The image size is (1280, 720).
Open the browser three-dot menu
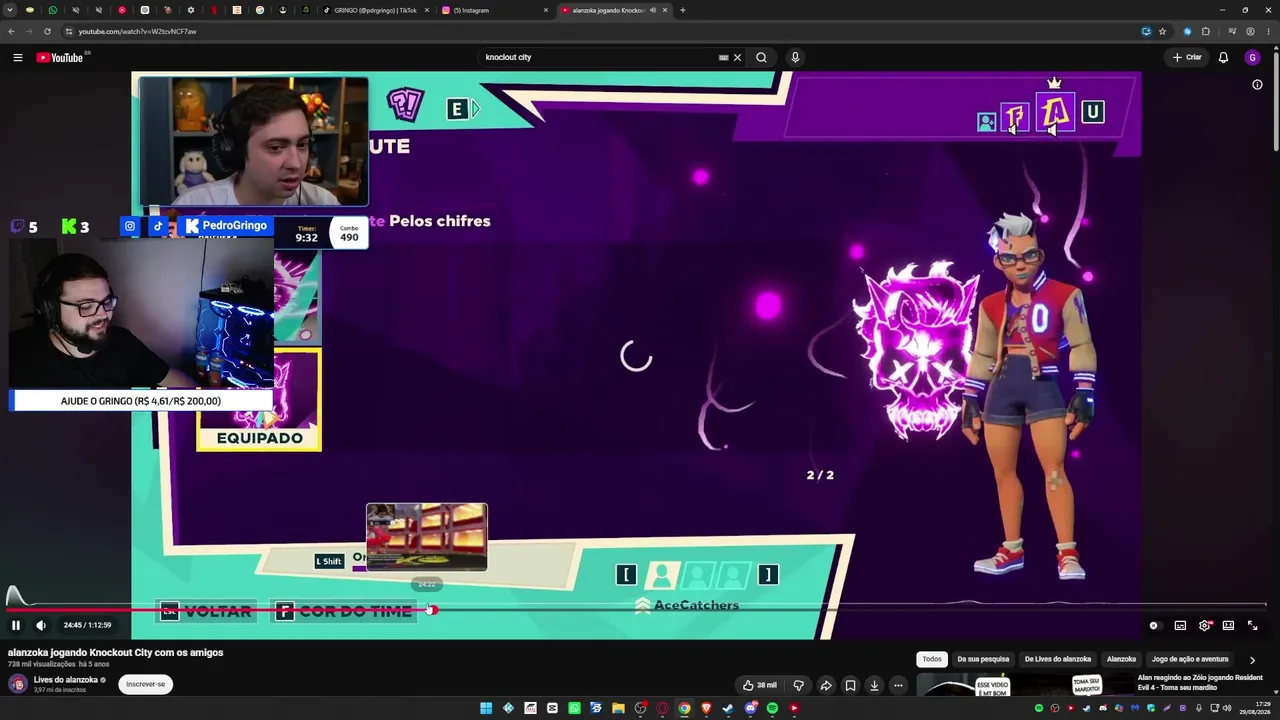point(1268,31)
